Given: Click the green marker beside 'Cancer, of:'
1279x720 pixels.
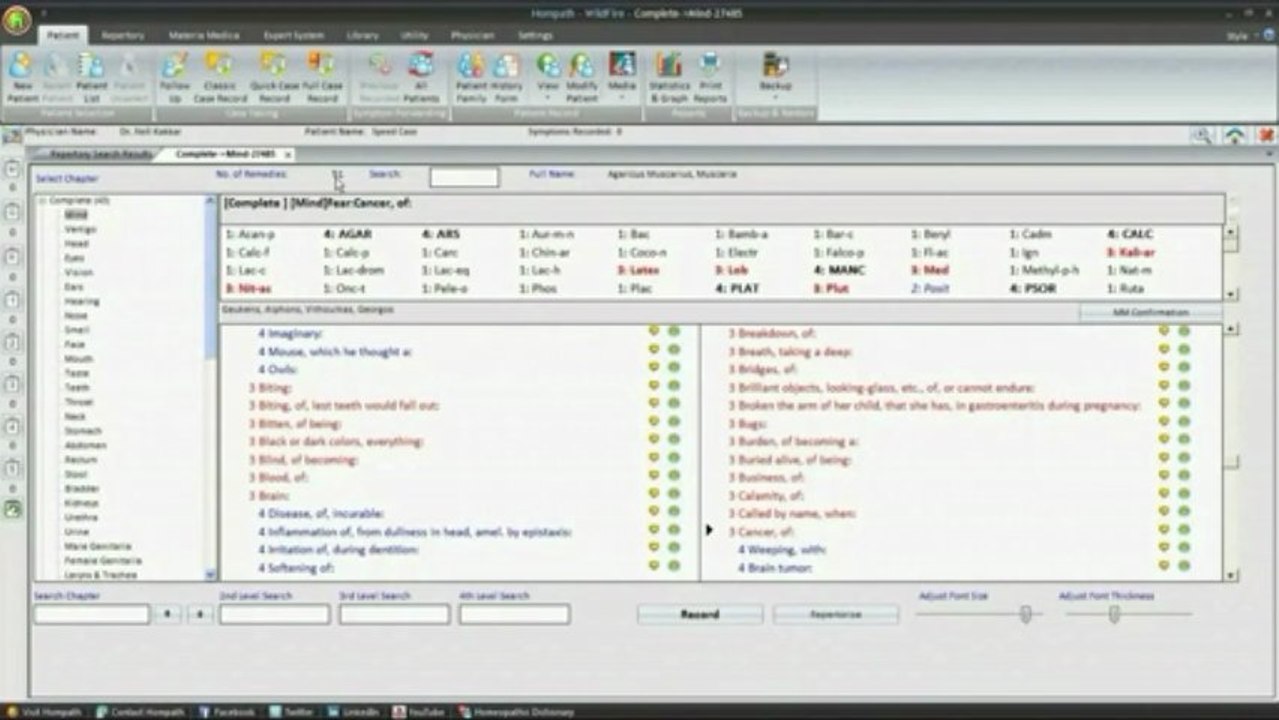Looking at the screenshot, I should tap(1184, 531).
